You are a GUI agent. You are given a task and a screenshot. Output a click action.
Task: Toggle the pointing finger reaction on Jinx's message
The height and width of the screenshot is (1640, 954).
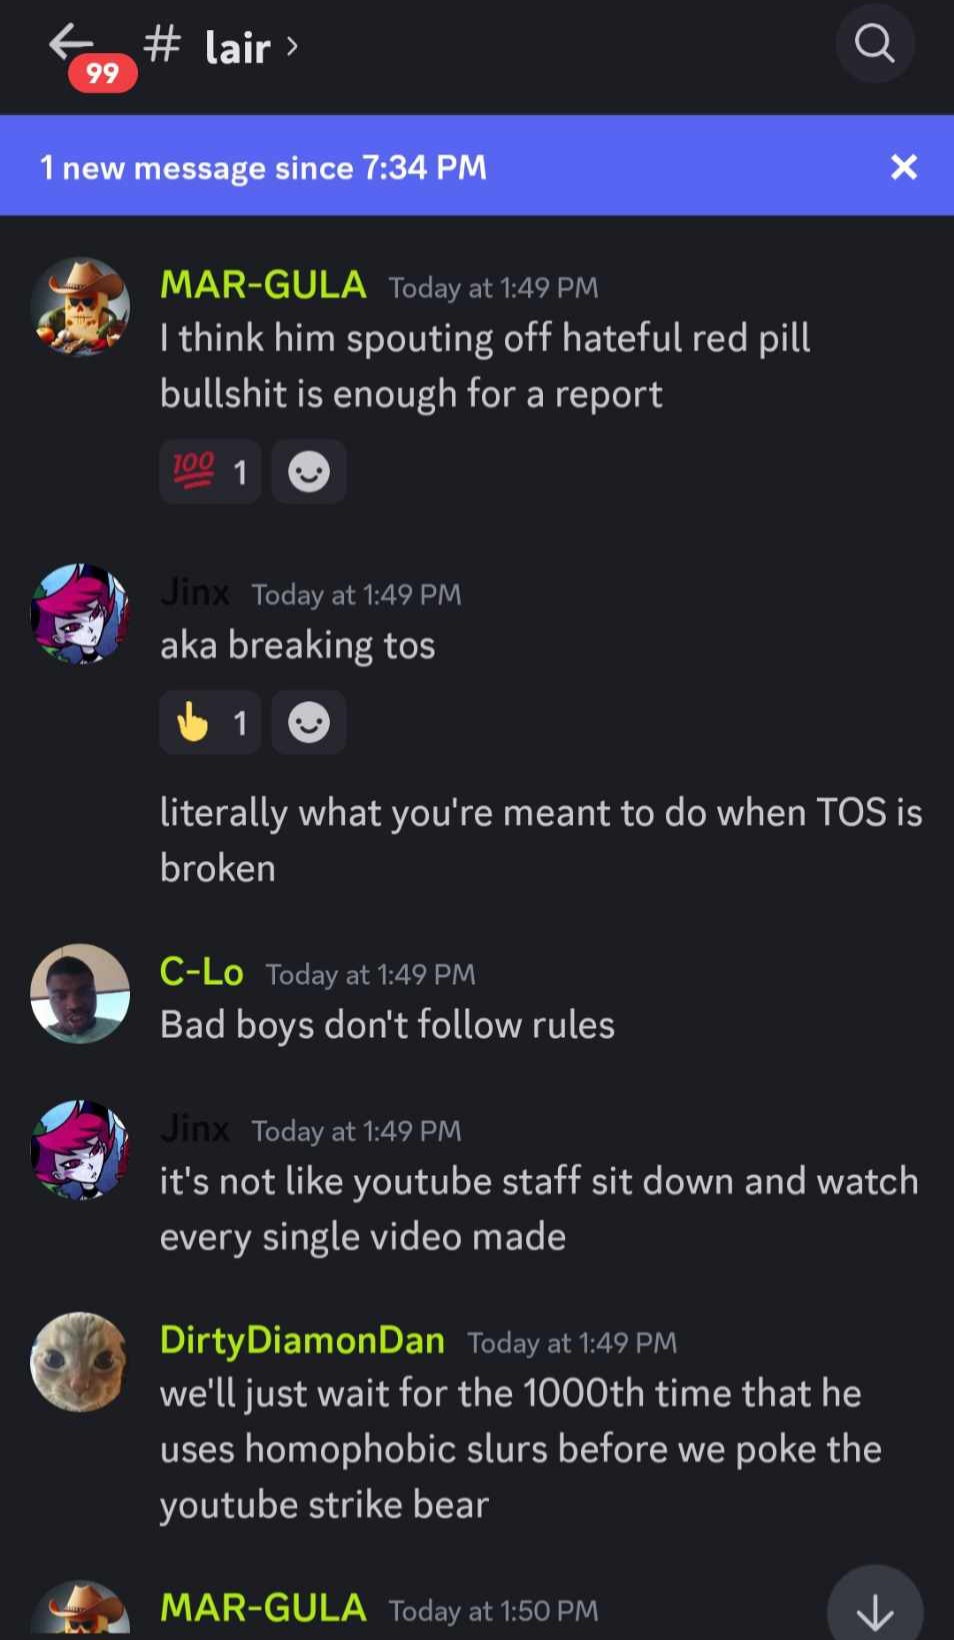pyautogui.click(x=210, y=722)
